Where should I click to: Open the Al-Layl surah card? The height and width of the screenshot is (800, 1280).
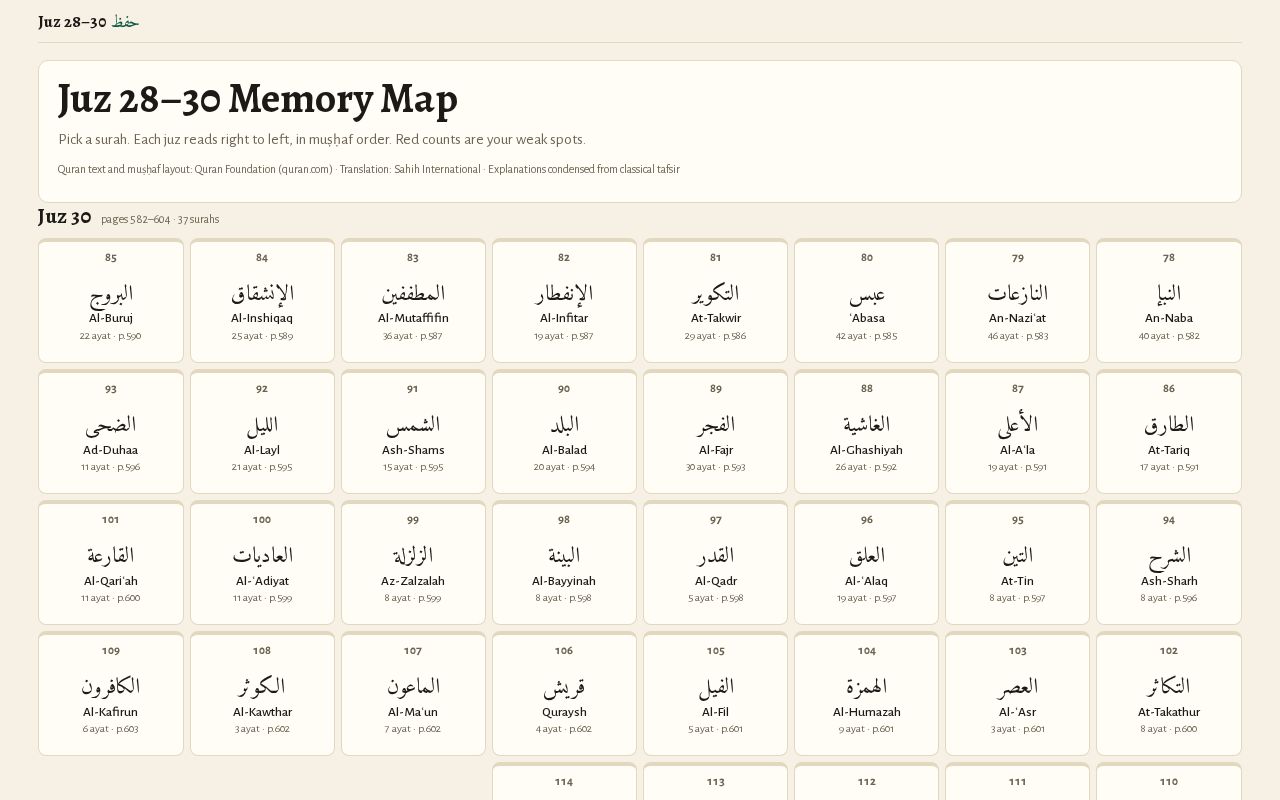[262, 431]
